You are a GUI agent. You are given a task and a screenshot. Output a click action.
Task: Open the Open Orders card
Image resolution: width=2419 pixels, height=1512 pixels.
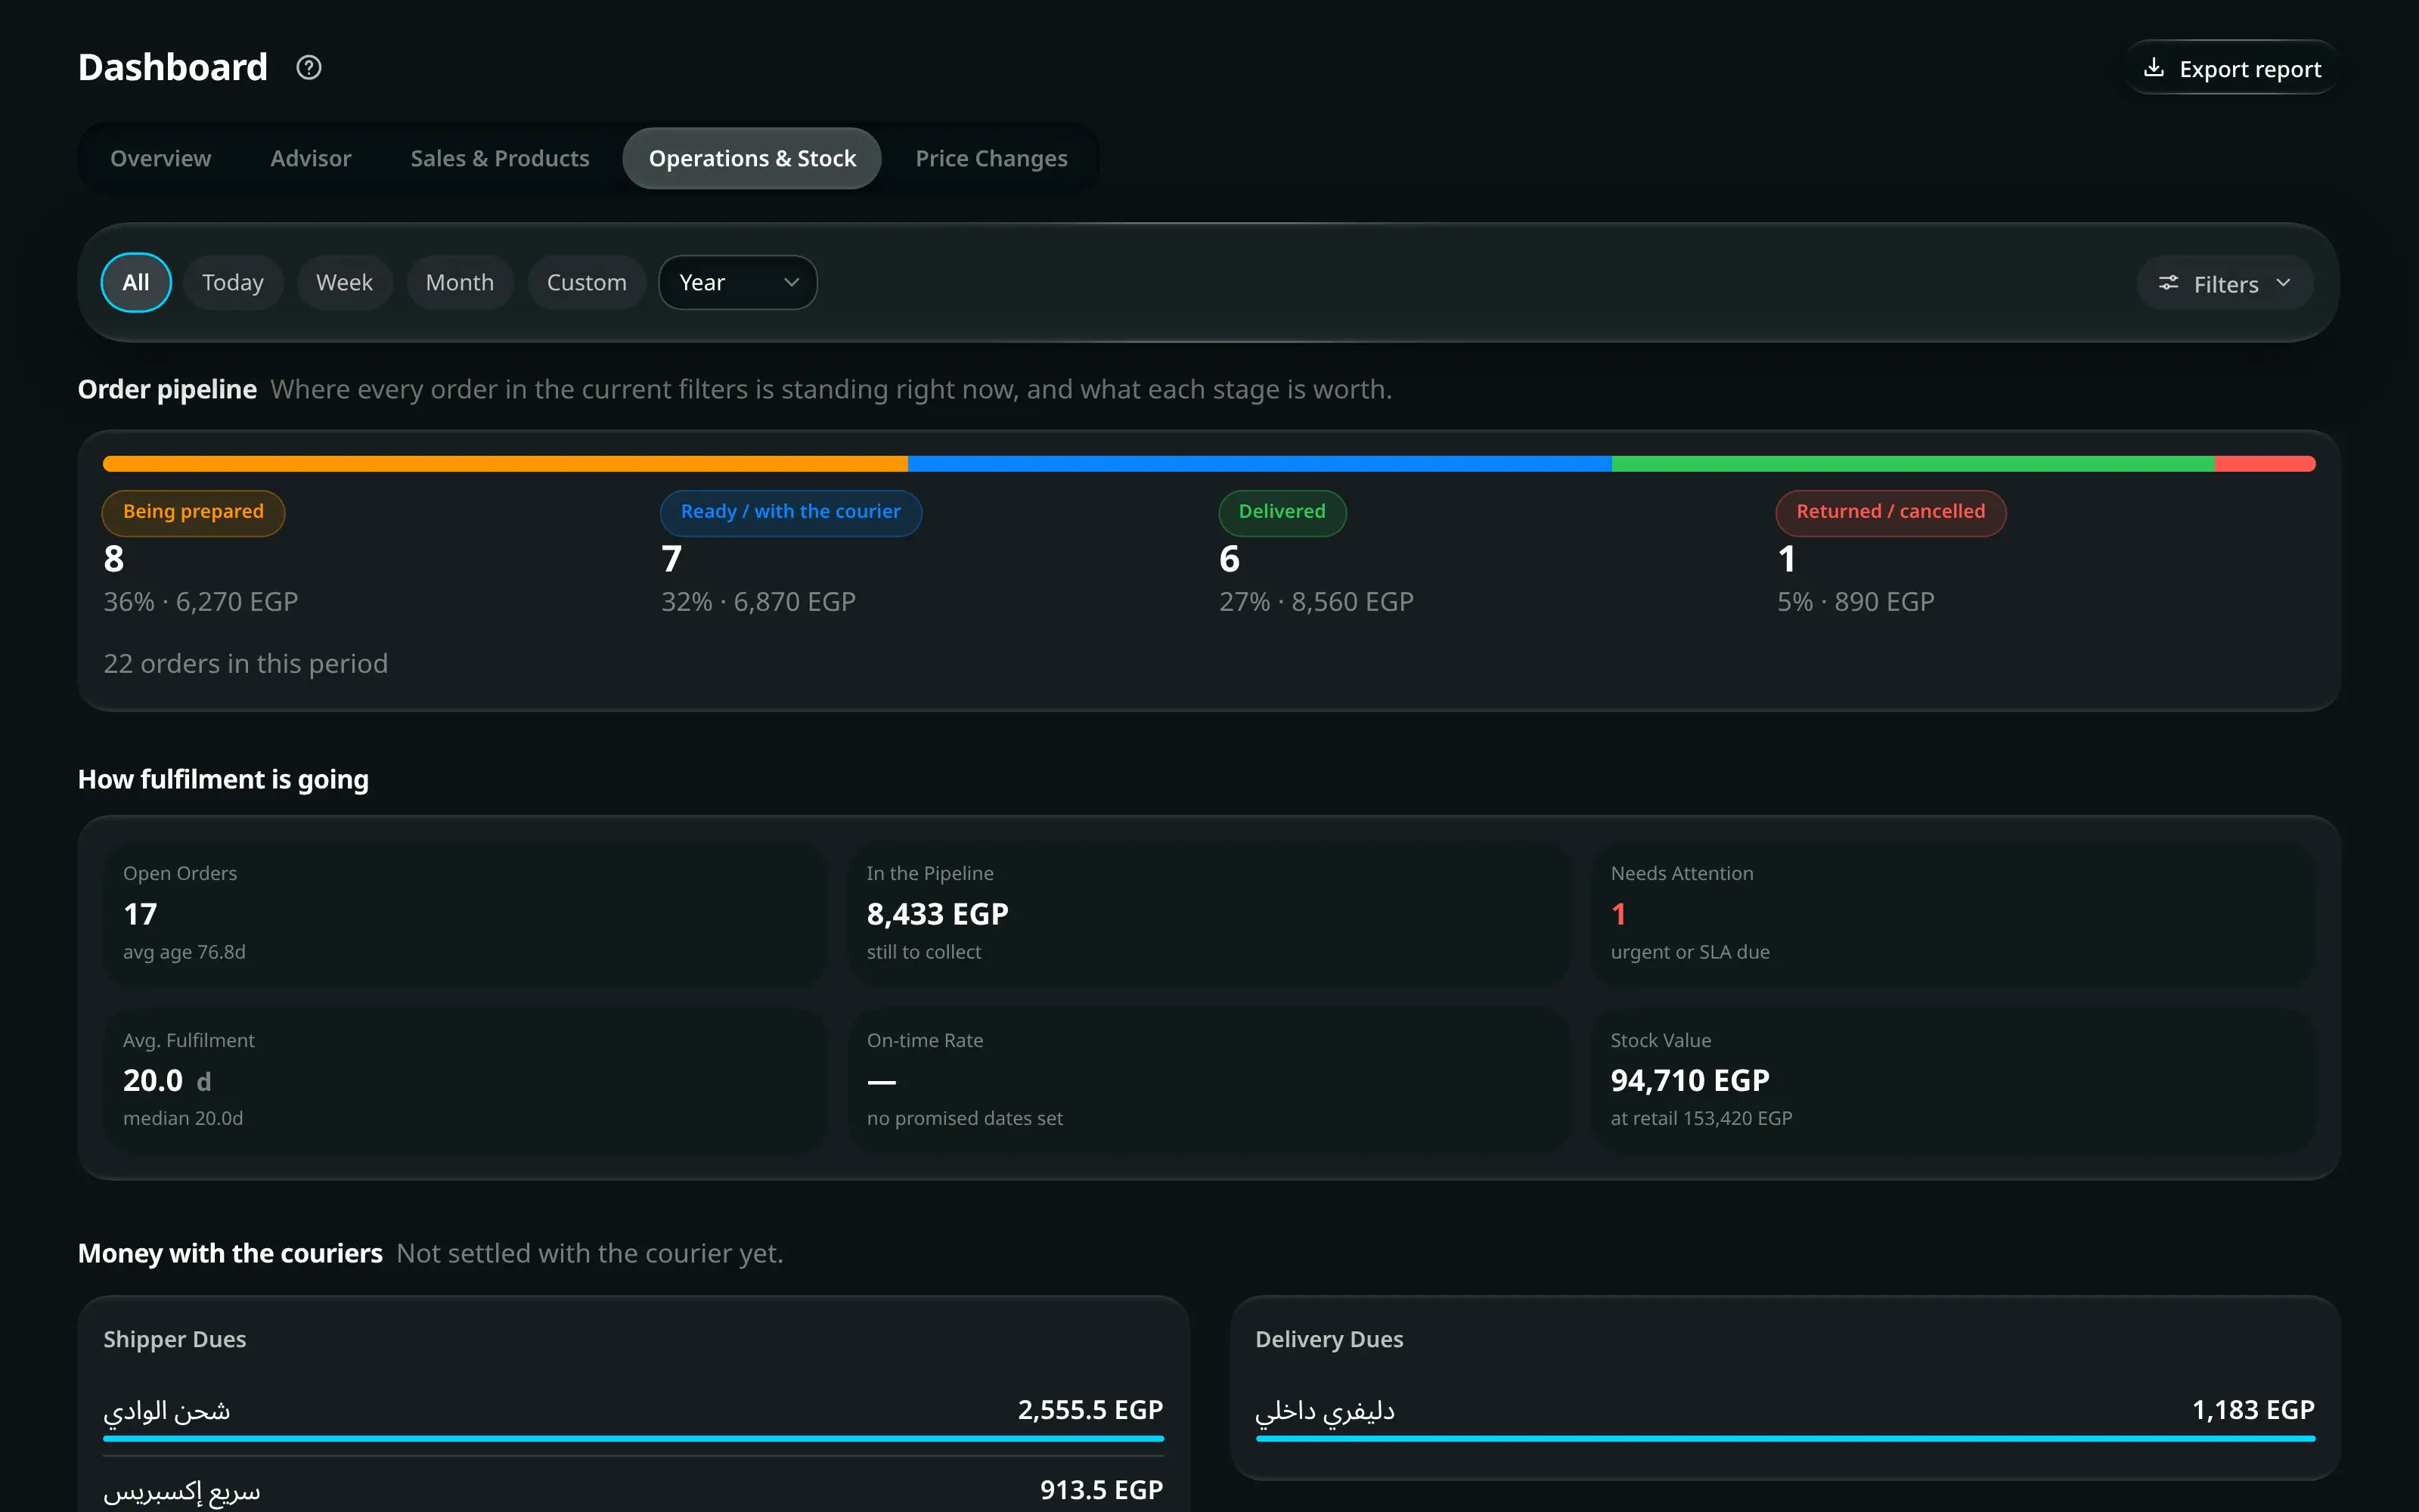(x=465, y=914)
